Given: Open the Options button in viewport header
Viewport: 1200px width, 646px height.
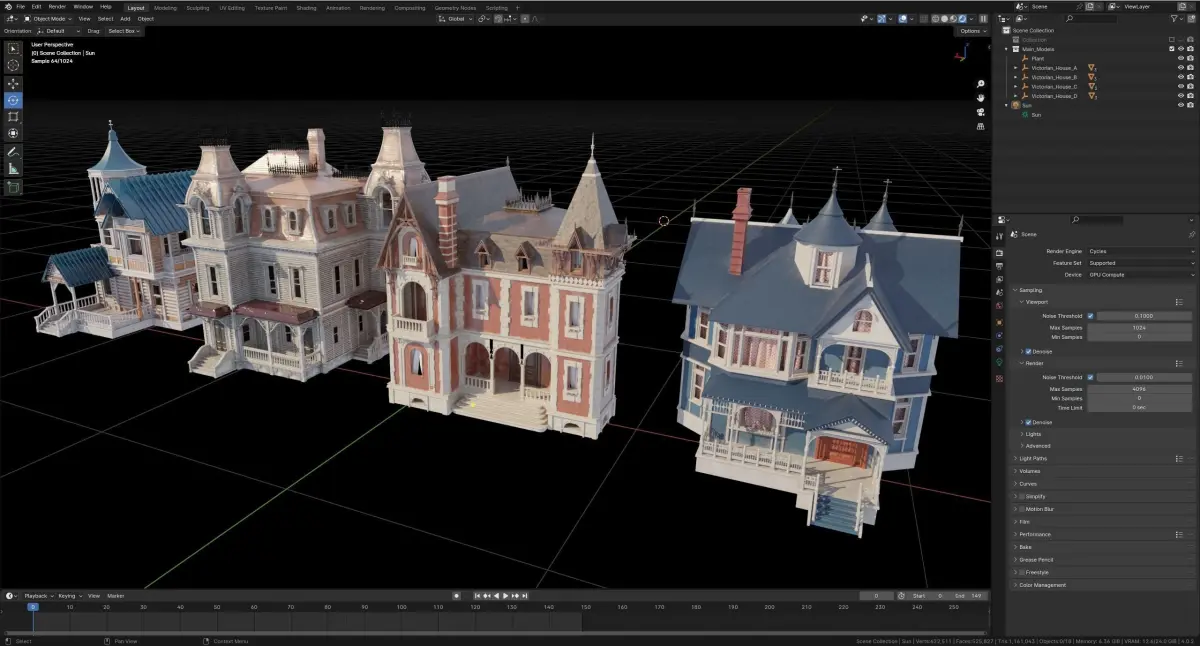Looking at the screenshot, I should [x=971, y=31].
